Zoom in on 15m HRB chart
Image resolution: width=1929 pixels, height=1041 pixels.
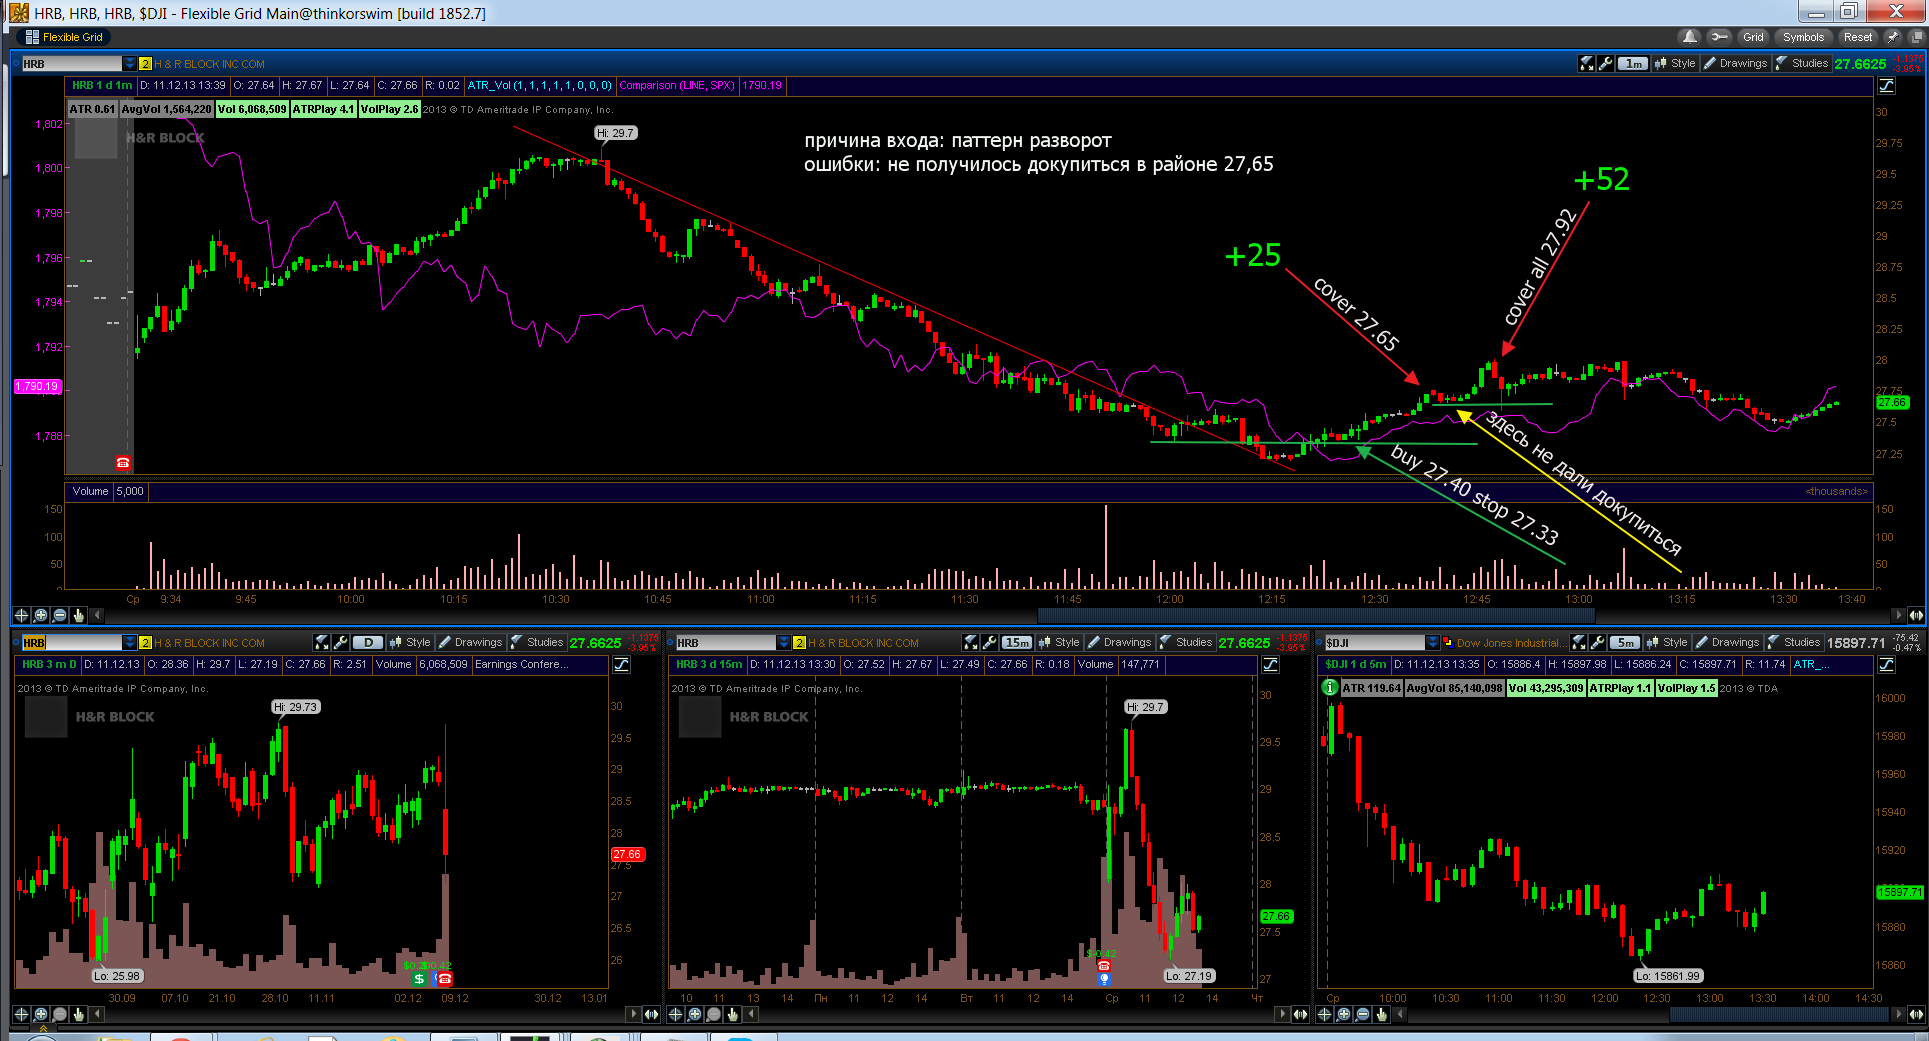click(695, 1014)
